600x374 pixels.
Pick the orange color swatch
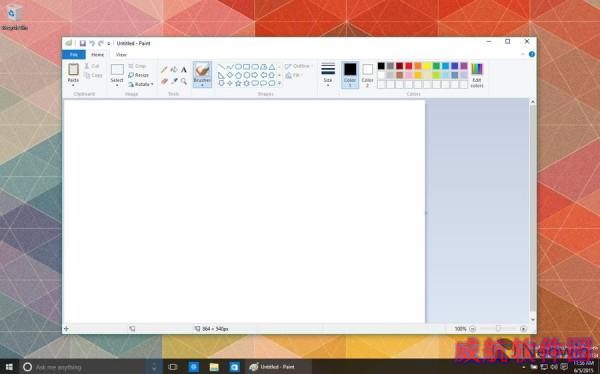coord(418,66)
